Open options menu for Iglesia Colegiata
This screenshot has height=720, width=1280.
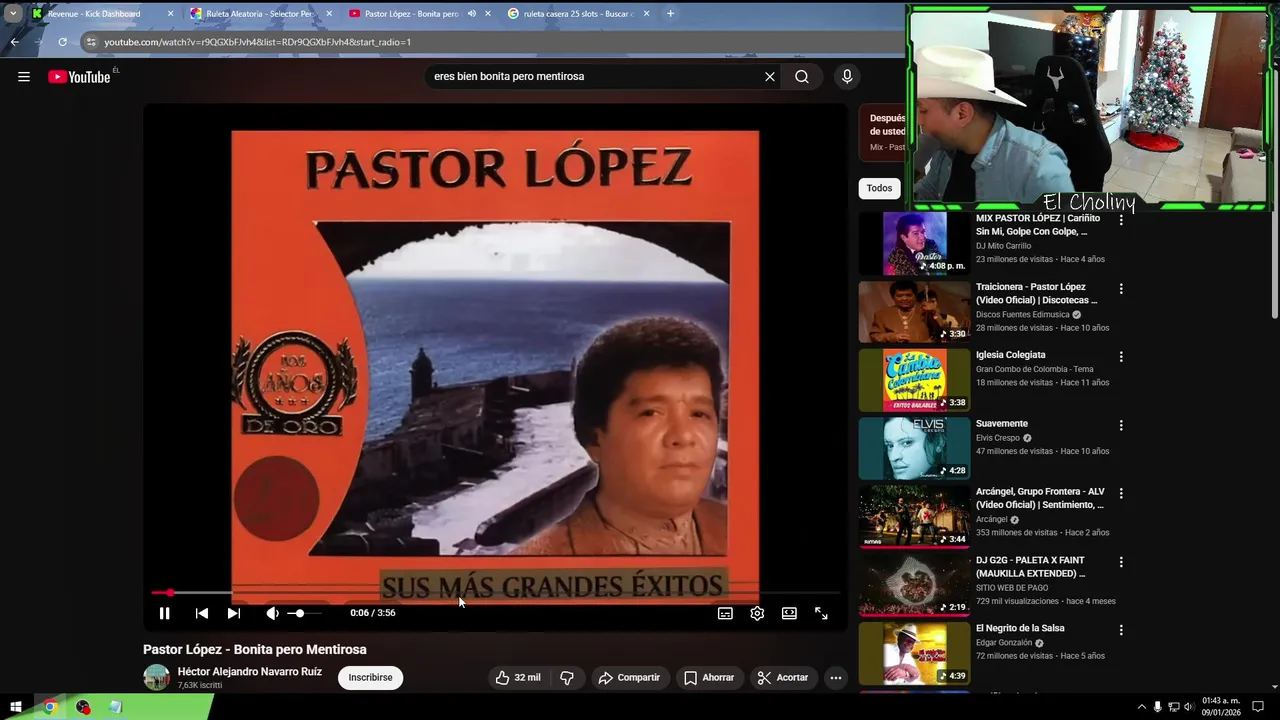(x=1121, y=356)
